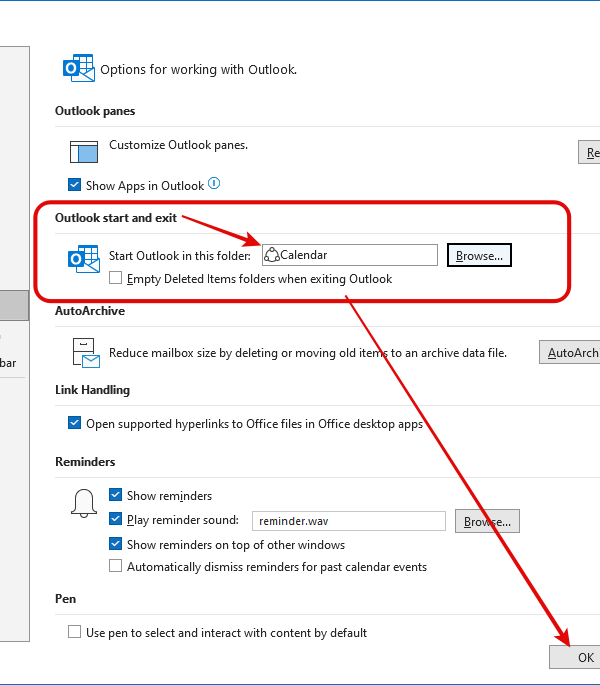Click the folder icon inside the Calendar field
The image size is (600, 685).
click(272, 255)
